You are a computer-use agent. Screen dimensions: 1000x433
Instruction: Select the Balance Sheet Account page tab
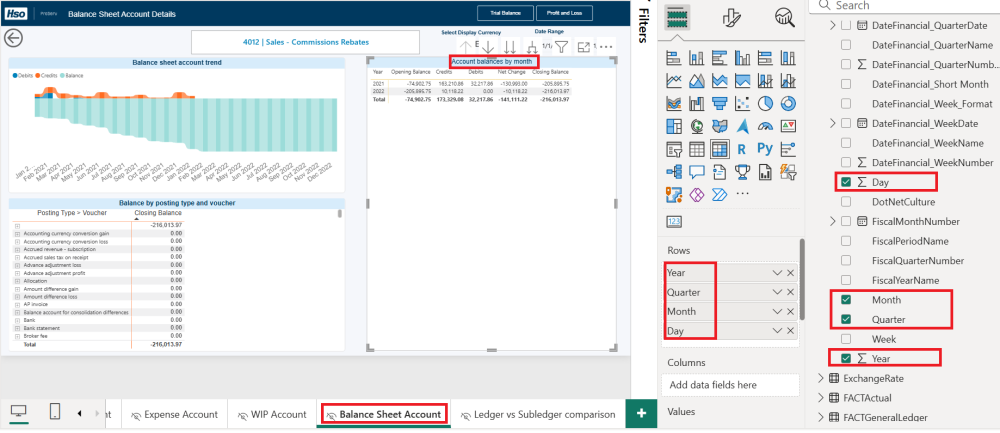(383, 415)
